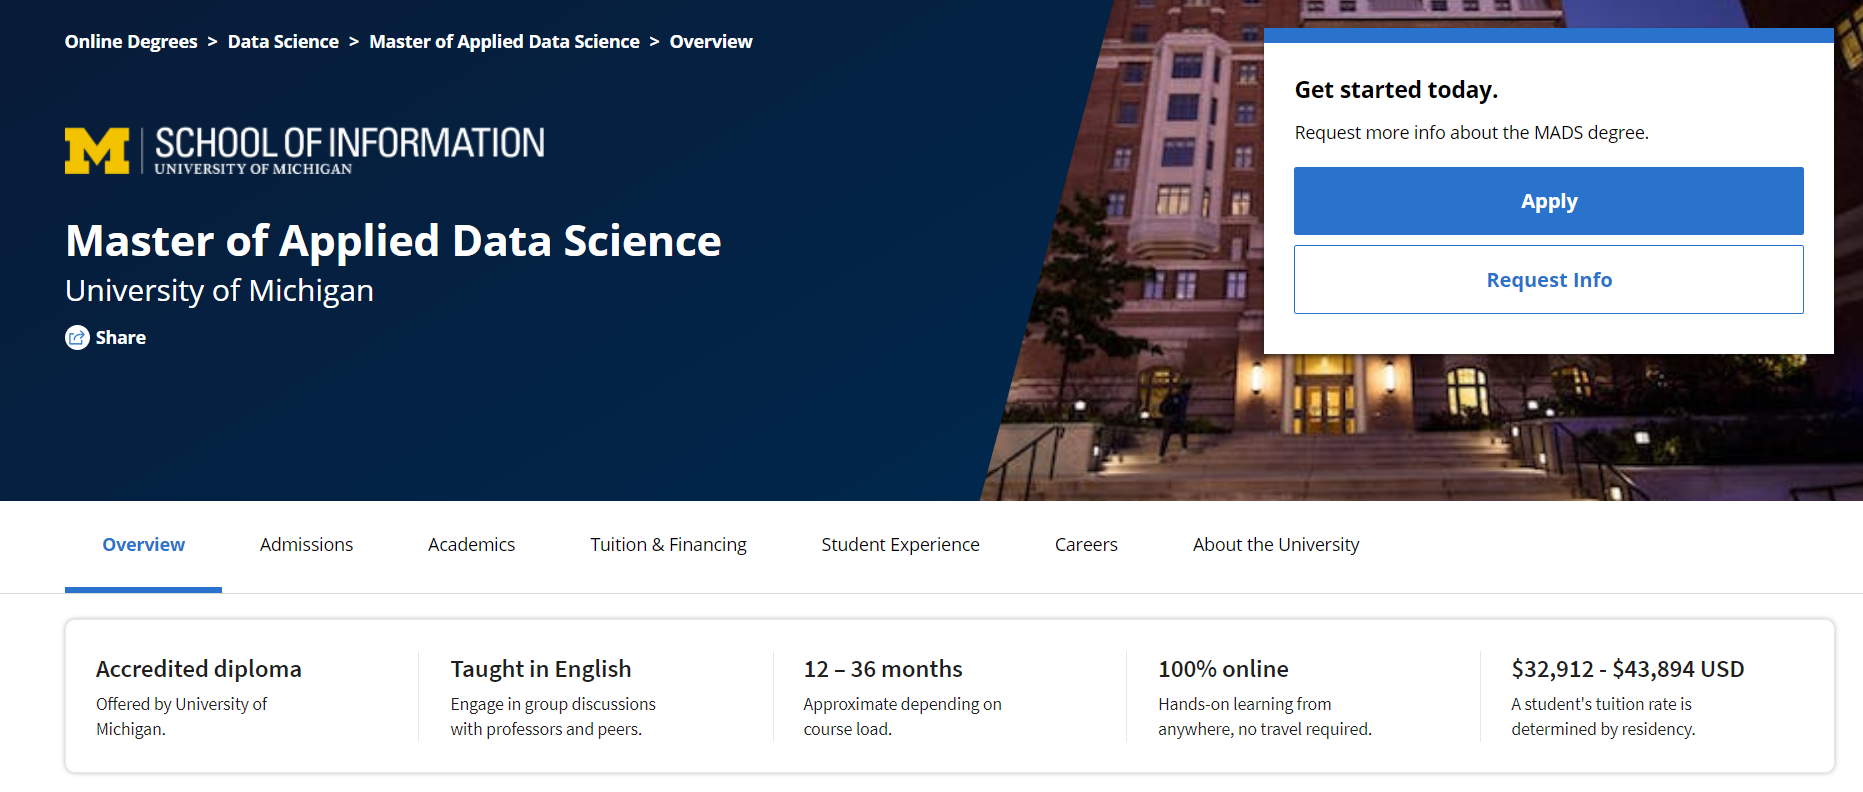Image resolution: width=1863 pixels, height=792 pixels.
Task: Click the Overview breadcrumb at top
Action: coord(710,42)
